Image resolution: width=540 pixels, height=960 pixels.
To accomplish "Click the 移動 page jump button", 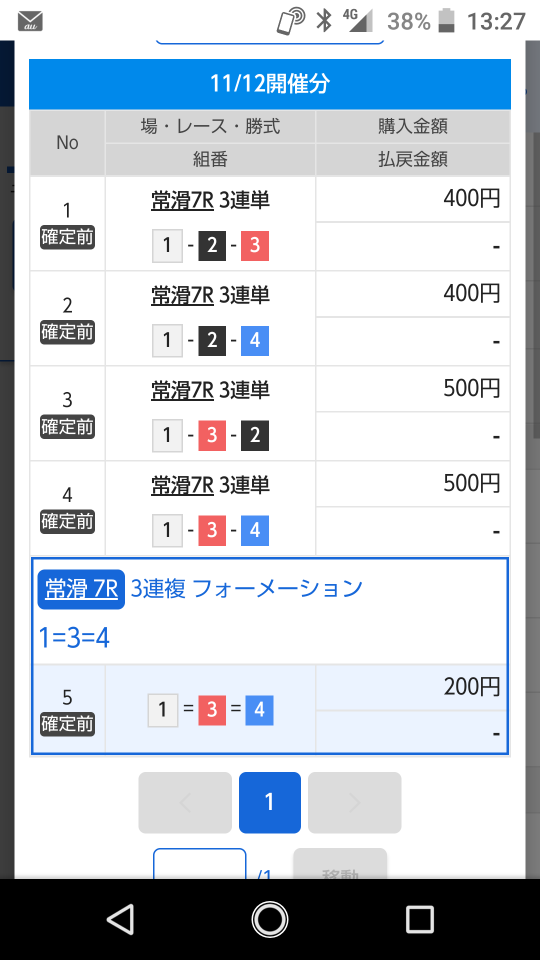I will pos(340,863).
